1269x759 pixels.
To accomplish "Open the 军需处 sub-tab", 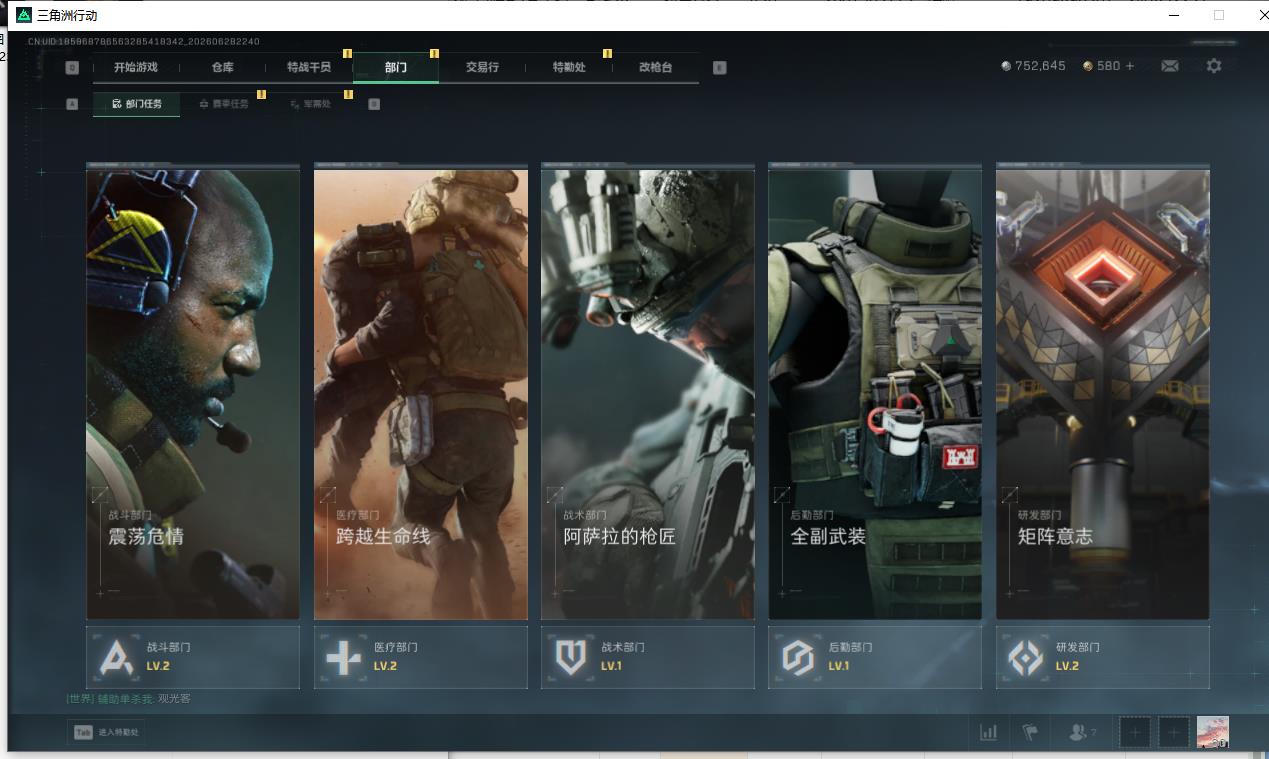I will coord(310,104).
